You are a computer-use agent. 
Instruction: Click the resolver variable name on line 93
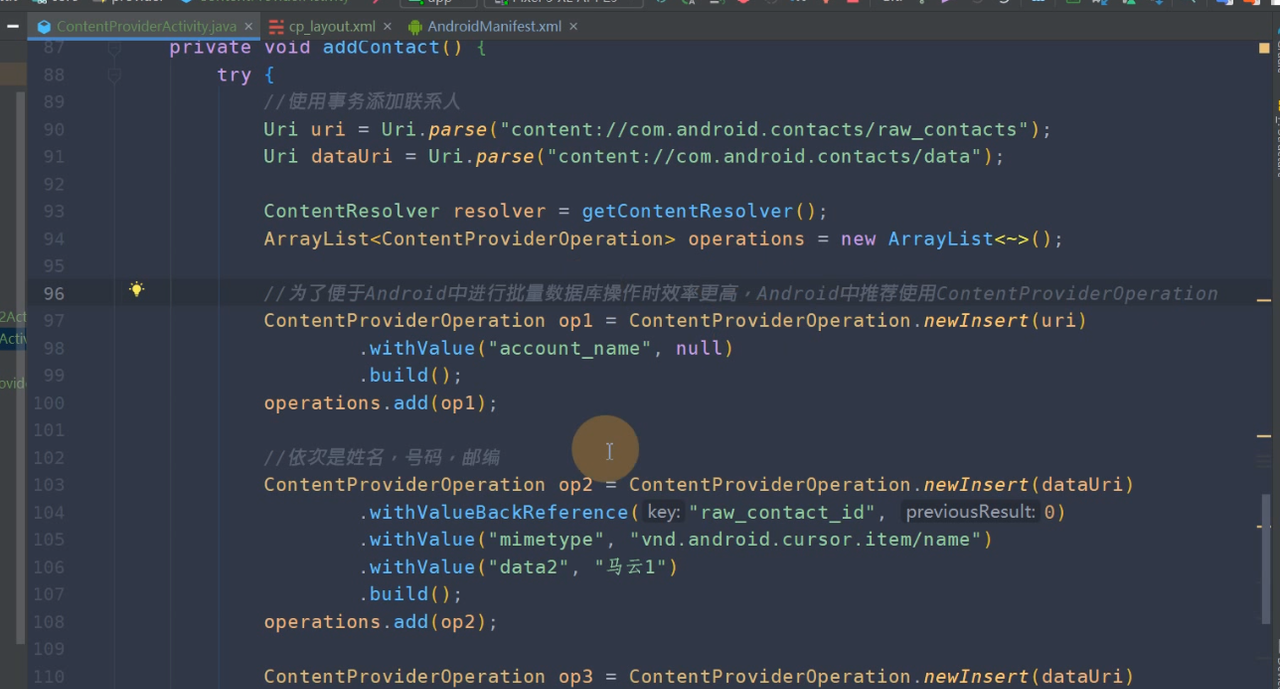(x=499, y=211)
